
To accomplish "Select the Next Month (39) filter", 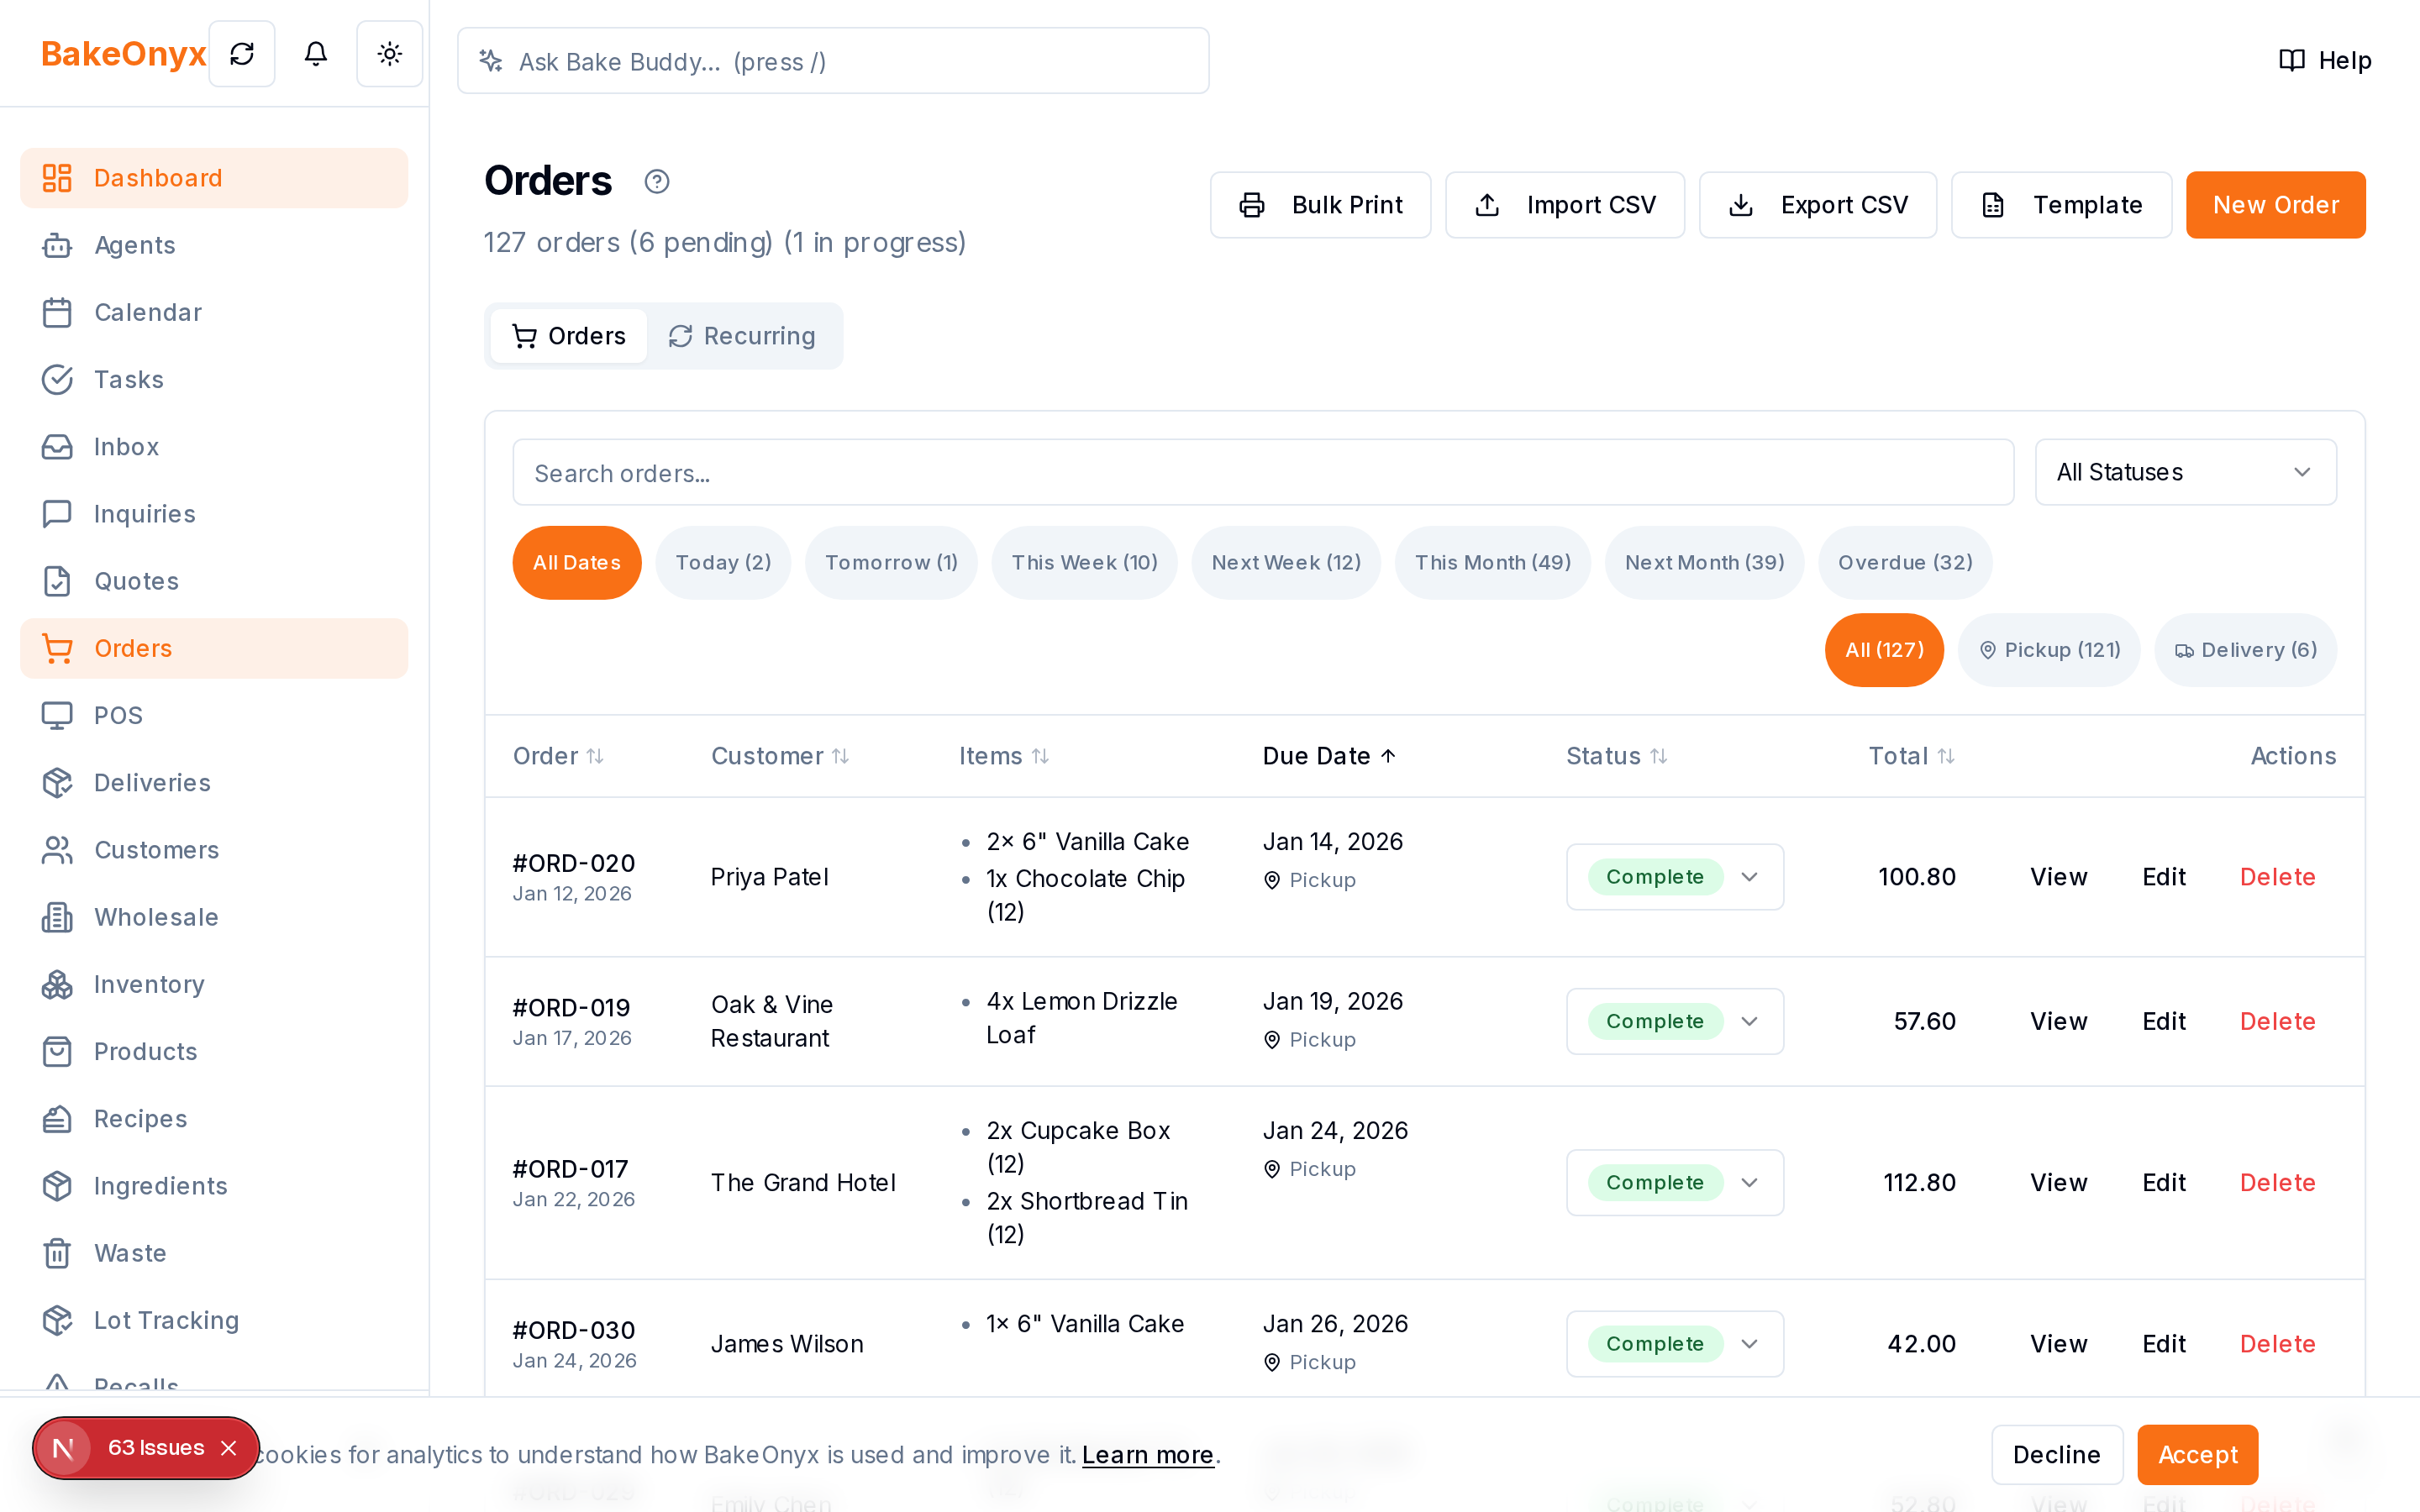I will coord(1704,562).
